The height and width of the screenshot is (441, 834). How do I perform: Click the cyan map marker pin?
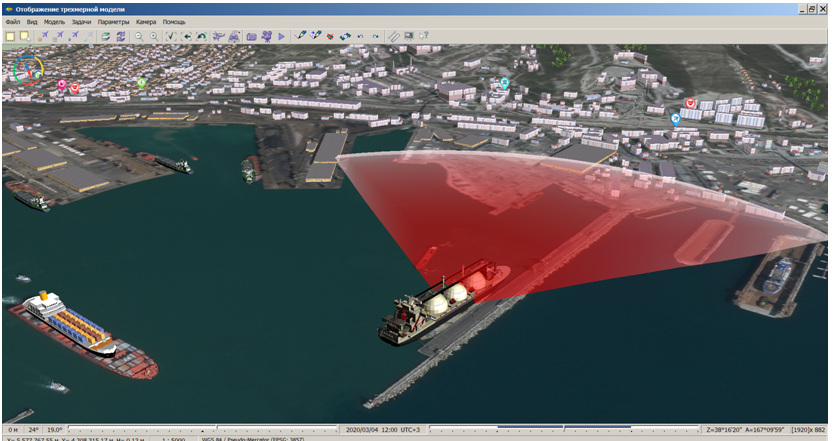[x=505, y=83]
